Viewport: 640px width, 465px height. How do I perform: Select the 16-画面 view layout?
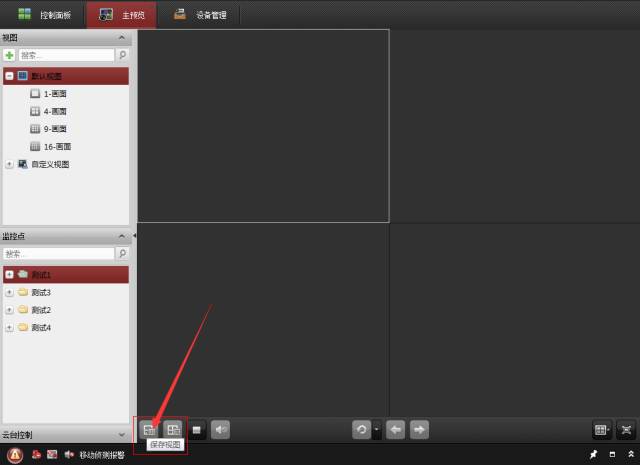57,146
